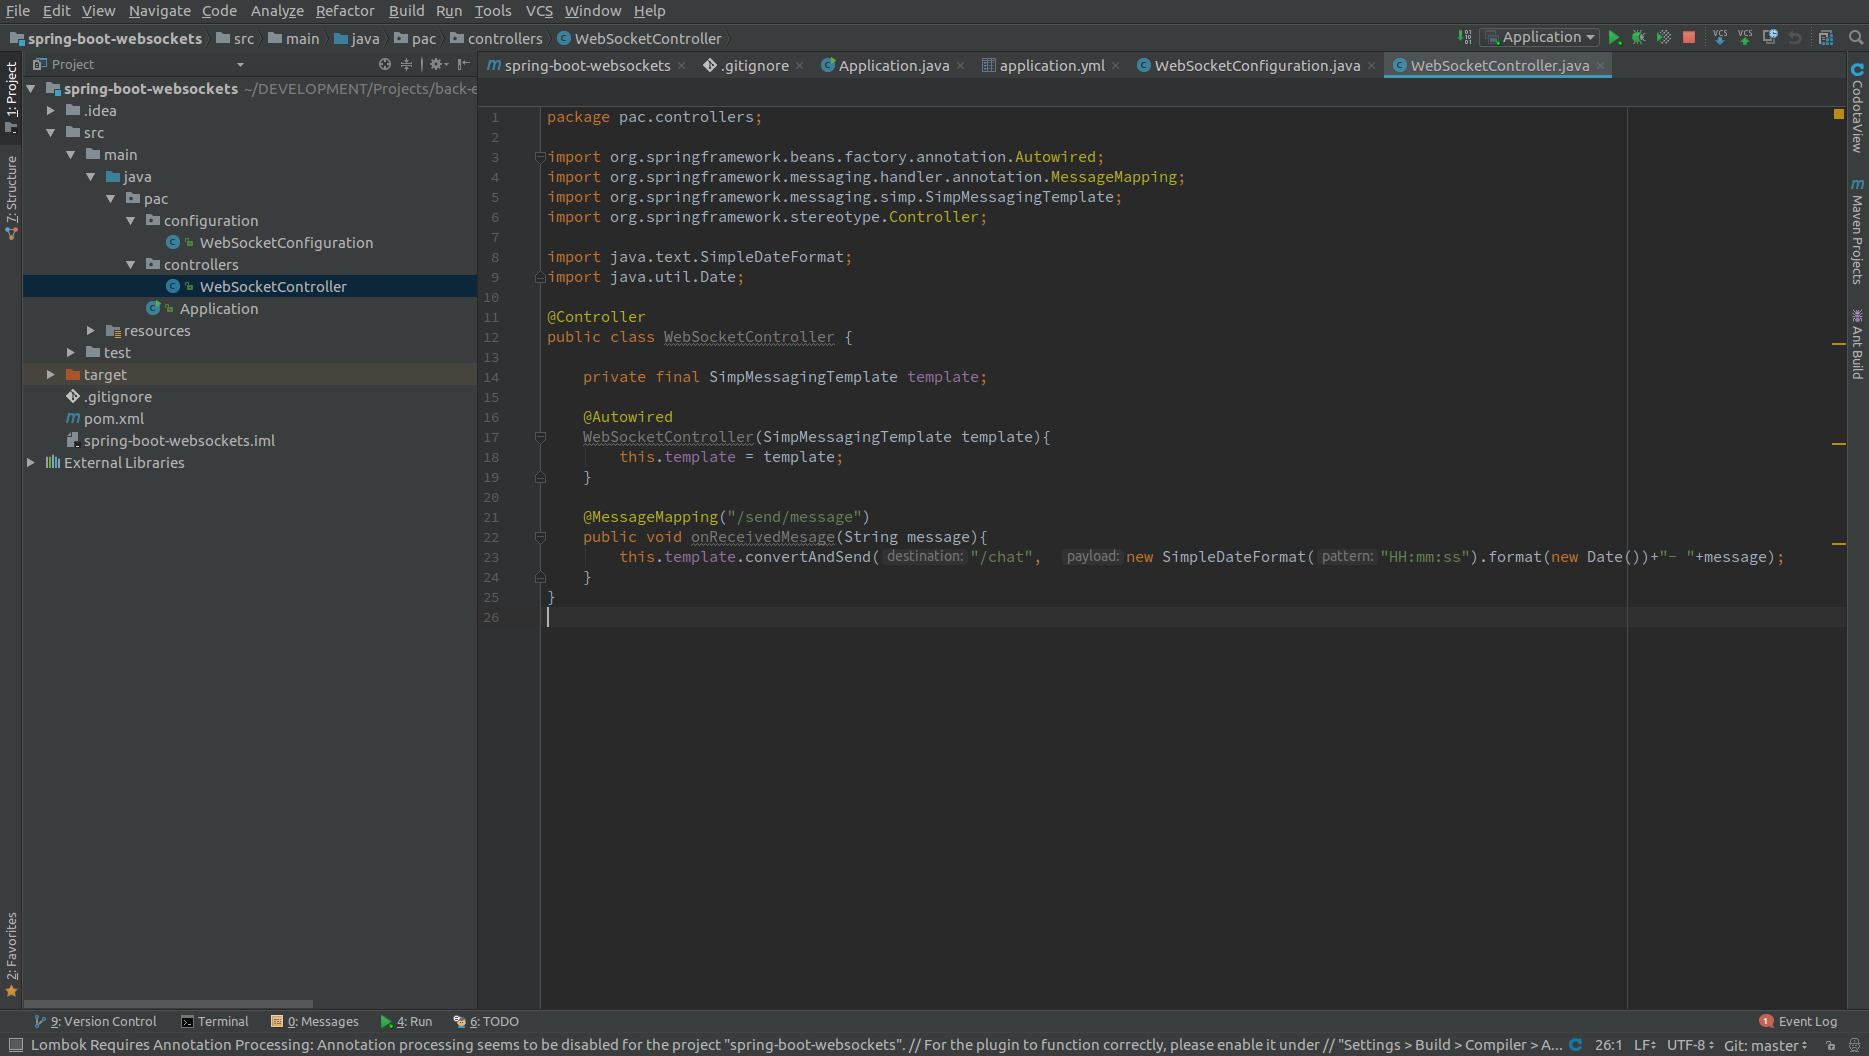Open Project Structure from the toolbar
This screenshot has height=1056, width=1869.
point(1825,38)
